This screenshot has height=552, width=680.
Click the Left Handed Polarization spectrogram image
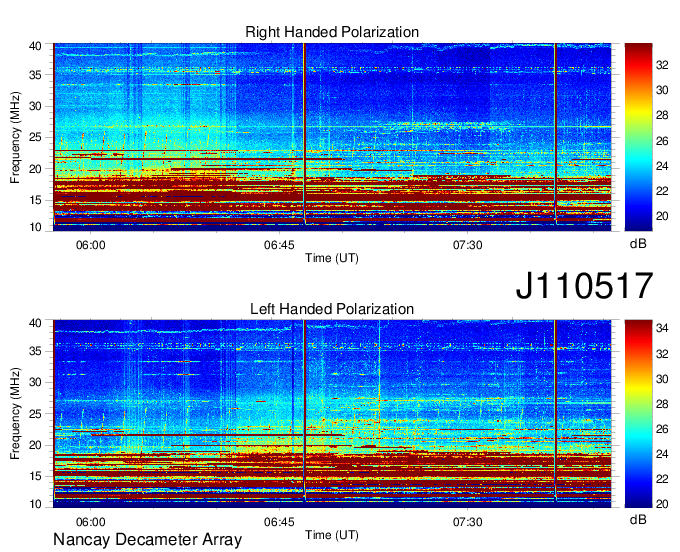pos(332,414)
